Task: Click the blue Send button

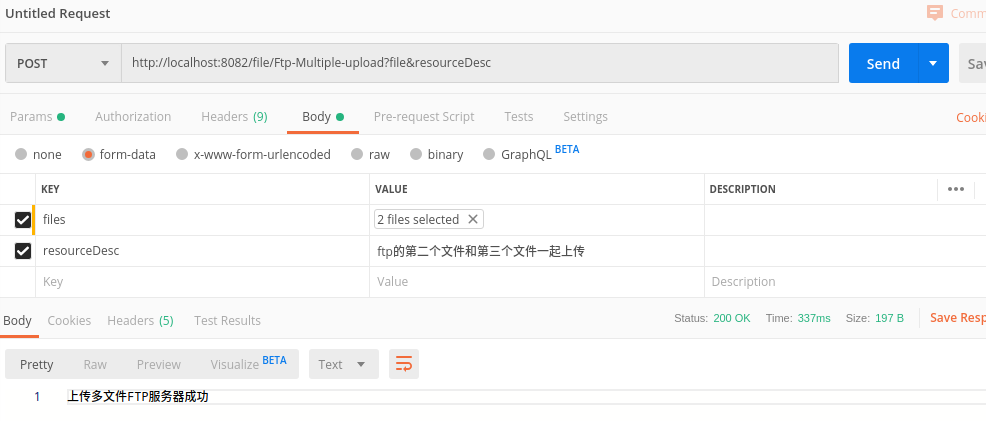Action: pyautogui.click(x=883, y=63)
